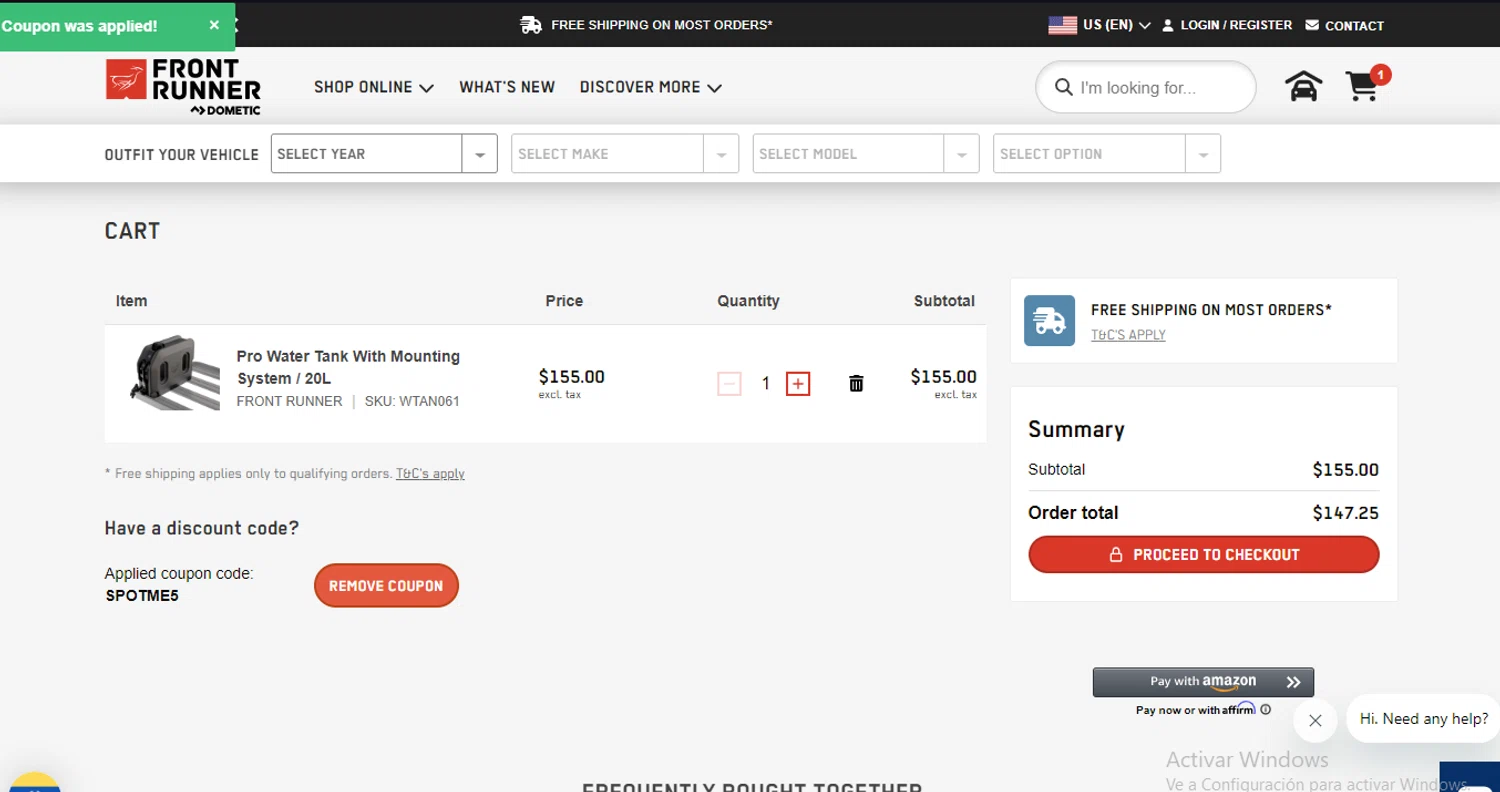1500x792 pixels.
Task: Increase quantity with the plus button
Action: [798, 383]
